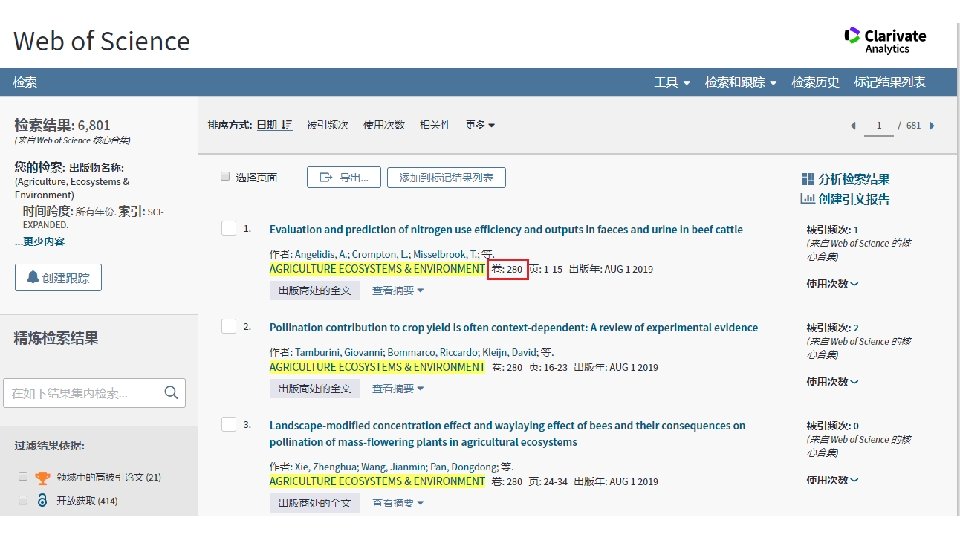Click the next page arrow

tap(932, 126)
